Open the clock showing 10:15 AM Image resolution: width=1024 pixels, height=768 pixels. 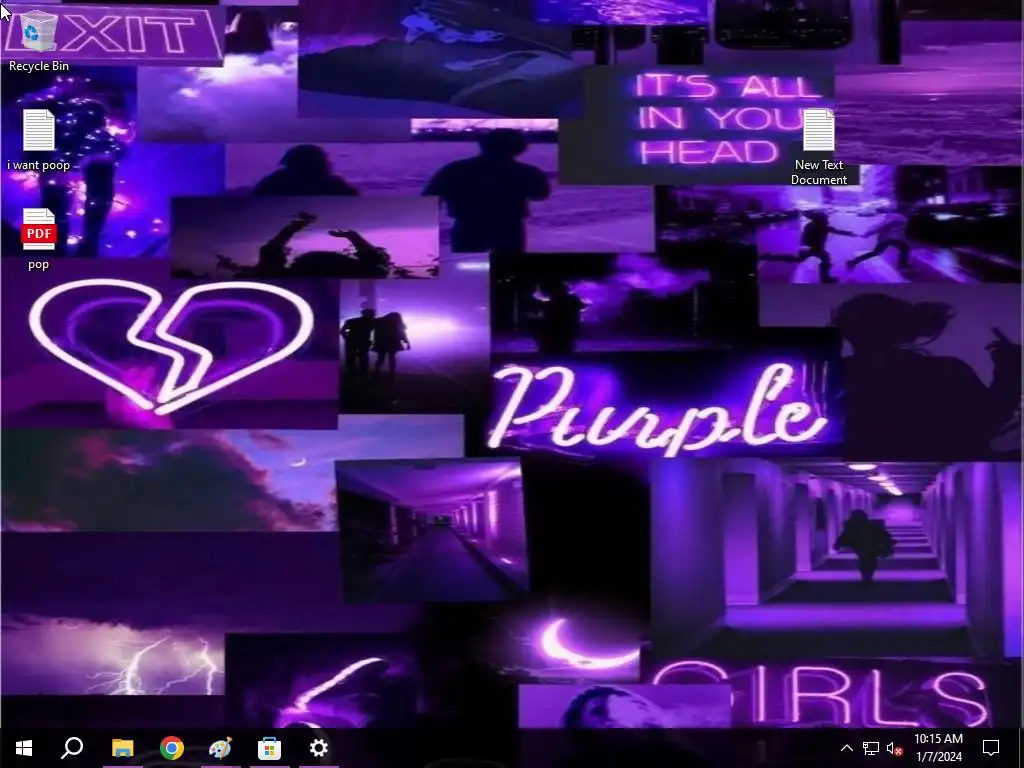pyautogui.click(x=938, y=748)
